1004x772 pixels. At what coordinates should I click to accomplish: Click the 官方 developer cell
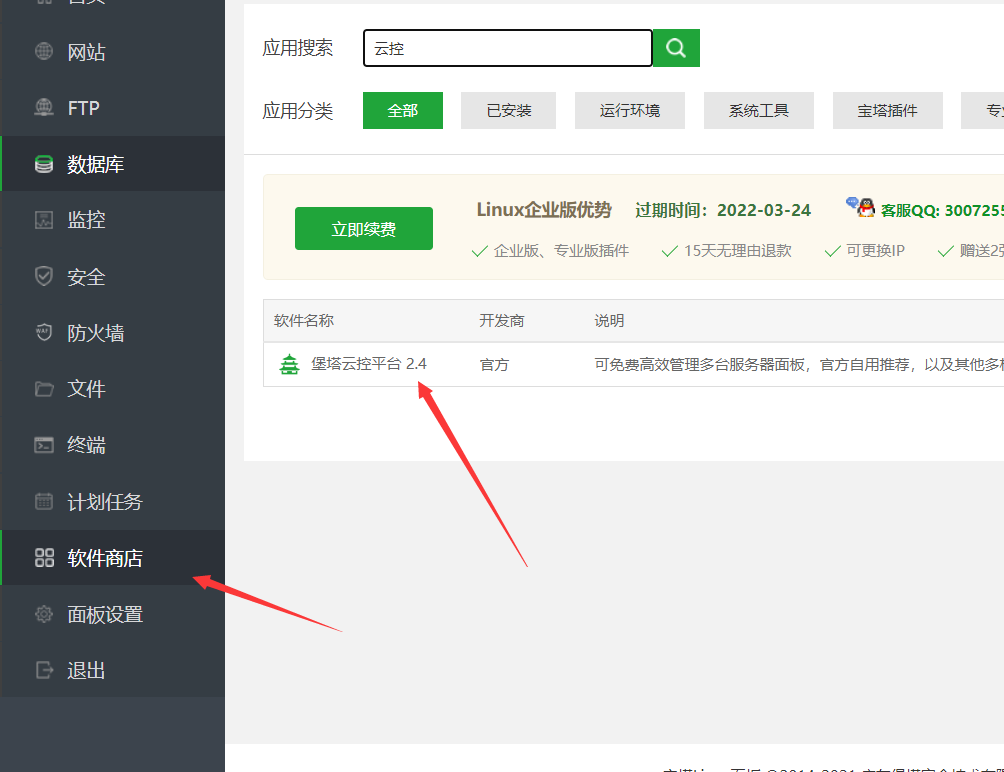(x=494, y=365)
